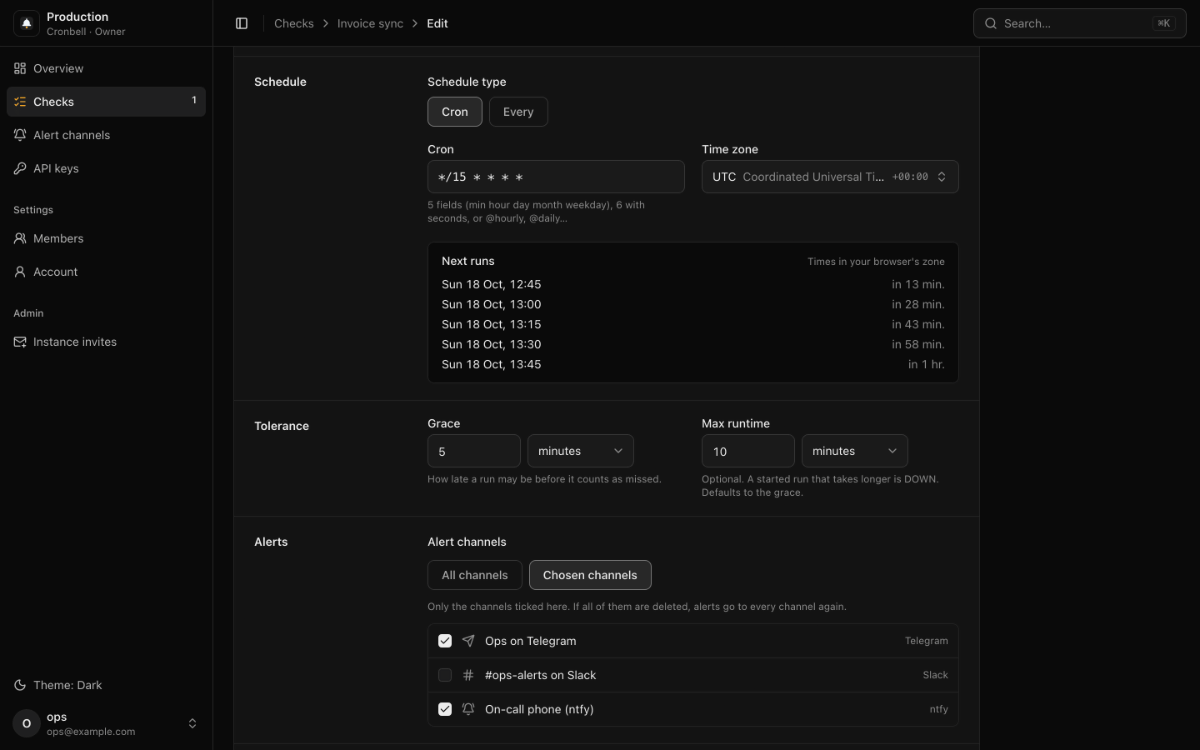This screenshot has width=1200, height=750.
Task: Click 'Times in your browser's zone' note
Action: tap(876, 262)
